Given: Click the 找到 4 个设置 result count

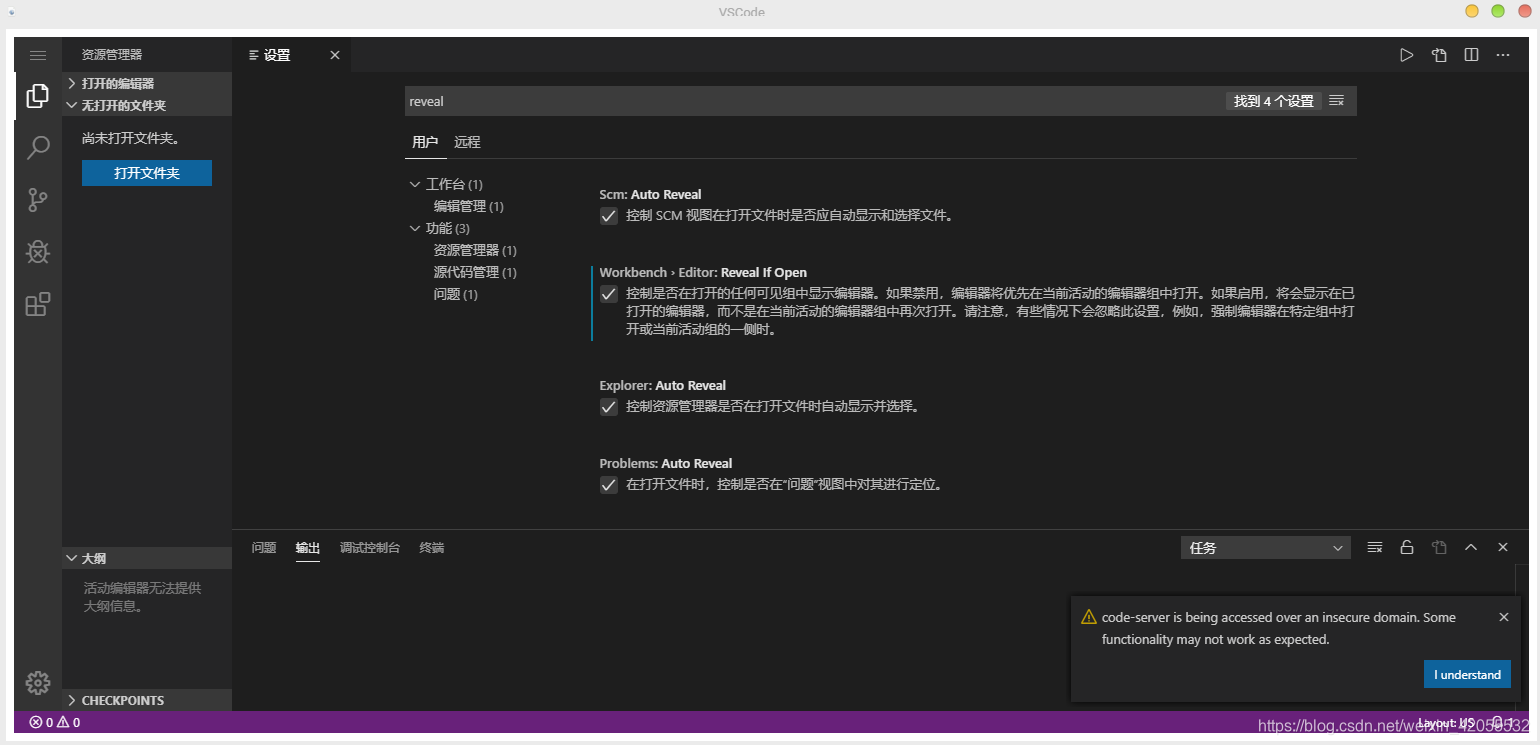Looking at the screenshot, I should click(x=1273, y=101).
